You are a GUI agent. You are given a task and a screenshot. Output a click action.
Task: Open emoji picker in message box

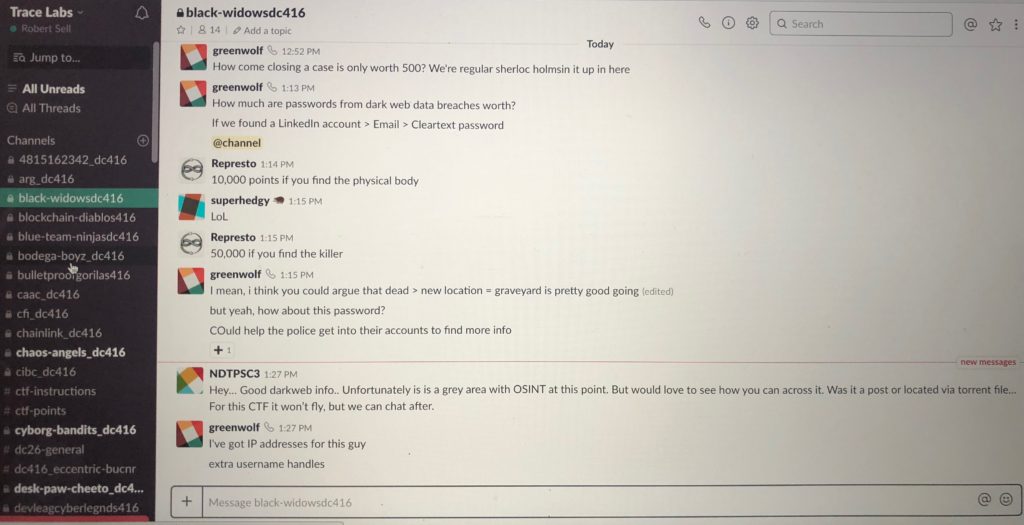pyautogui.click(x=1006, y=500)
